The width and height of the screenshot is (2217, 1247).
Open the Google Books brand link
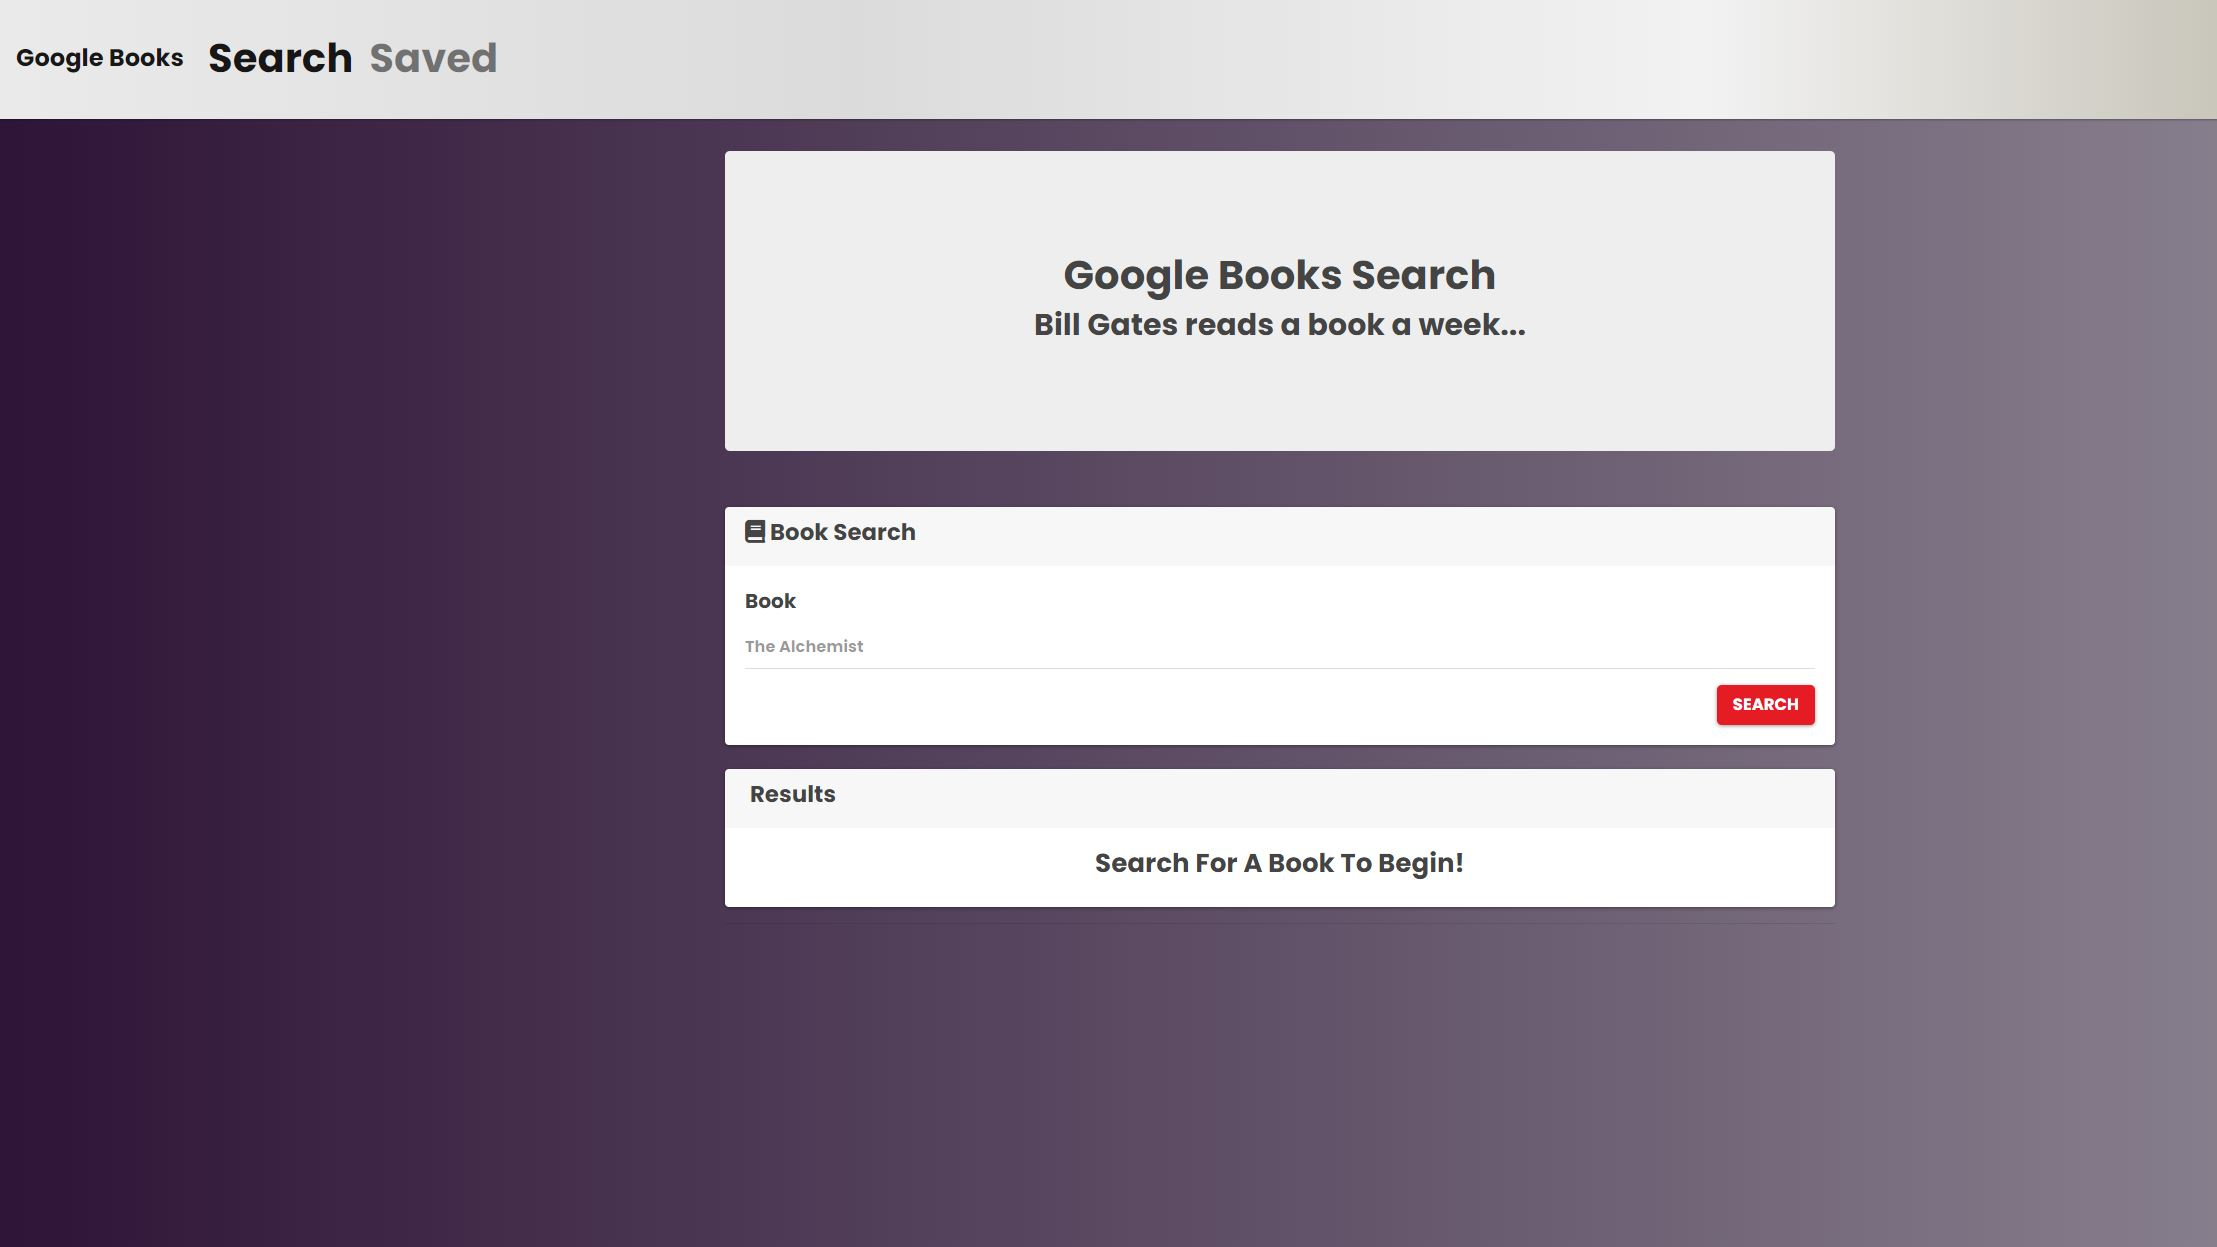[100, 58]
